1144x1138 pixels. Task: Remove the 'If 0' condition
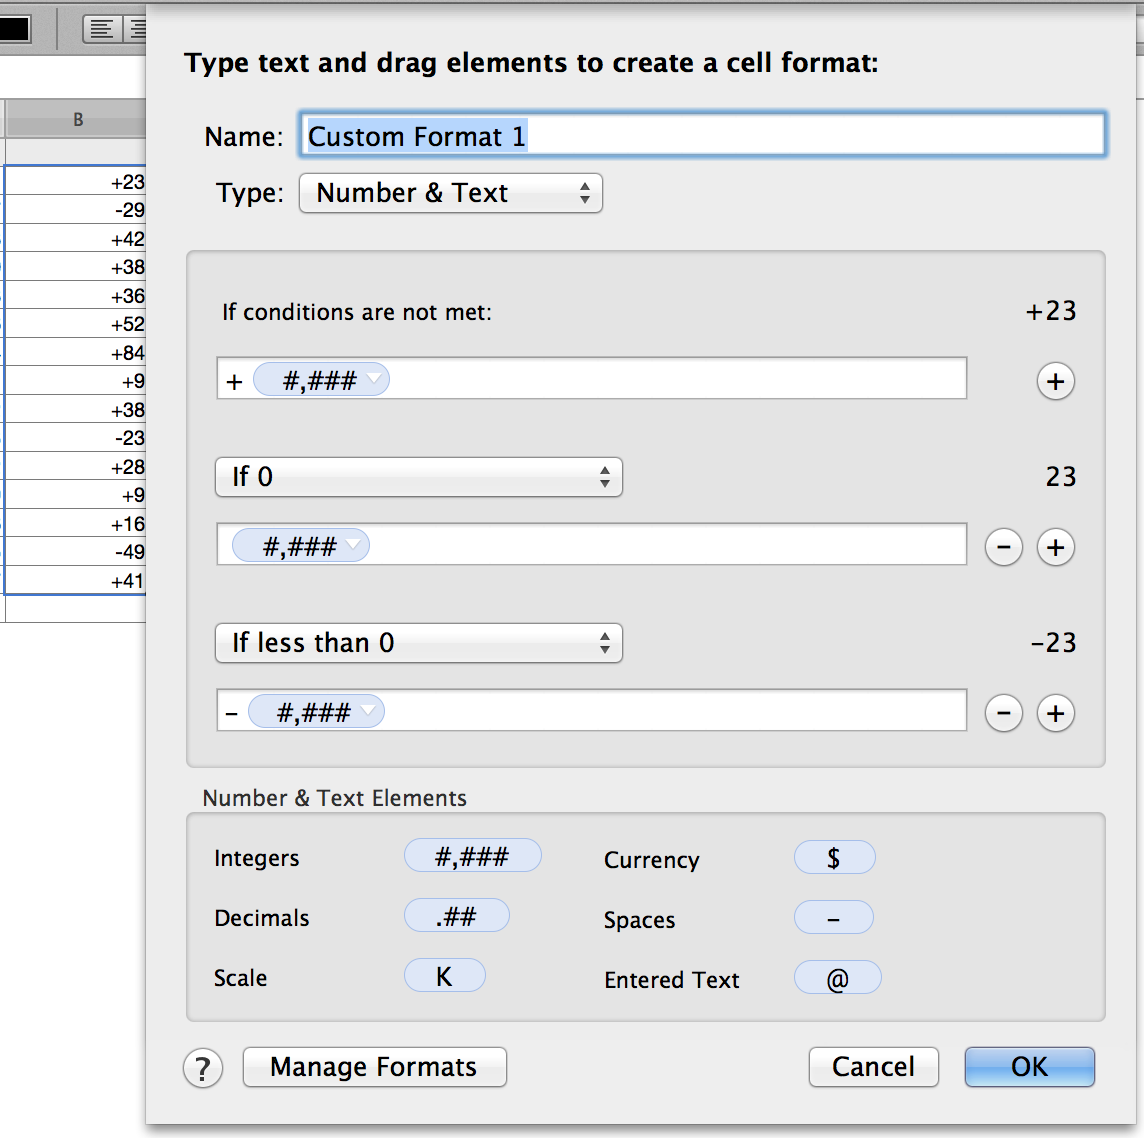[x=1004, y=548]
